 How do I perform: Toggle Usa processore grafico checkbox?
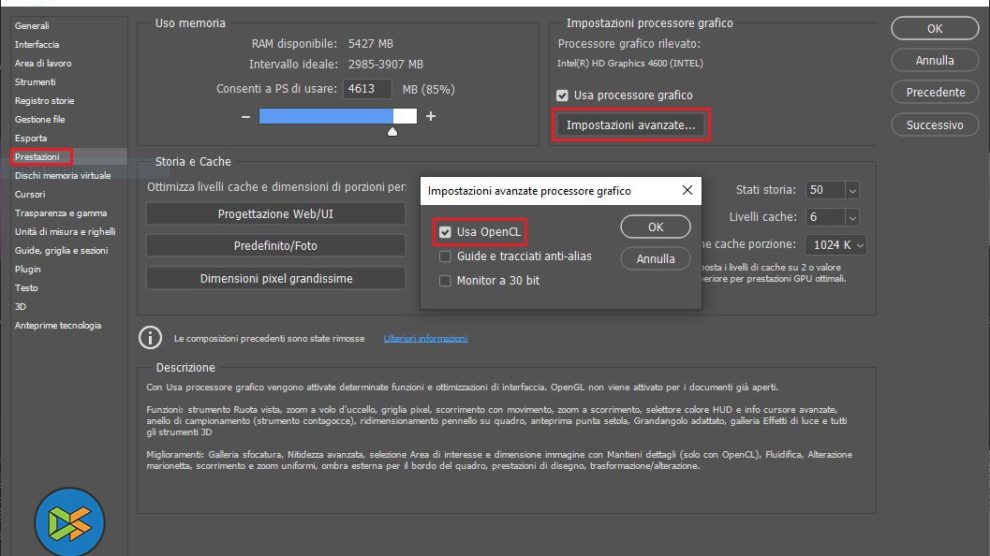click(x=562, y=95)
